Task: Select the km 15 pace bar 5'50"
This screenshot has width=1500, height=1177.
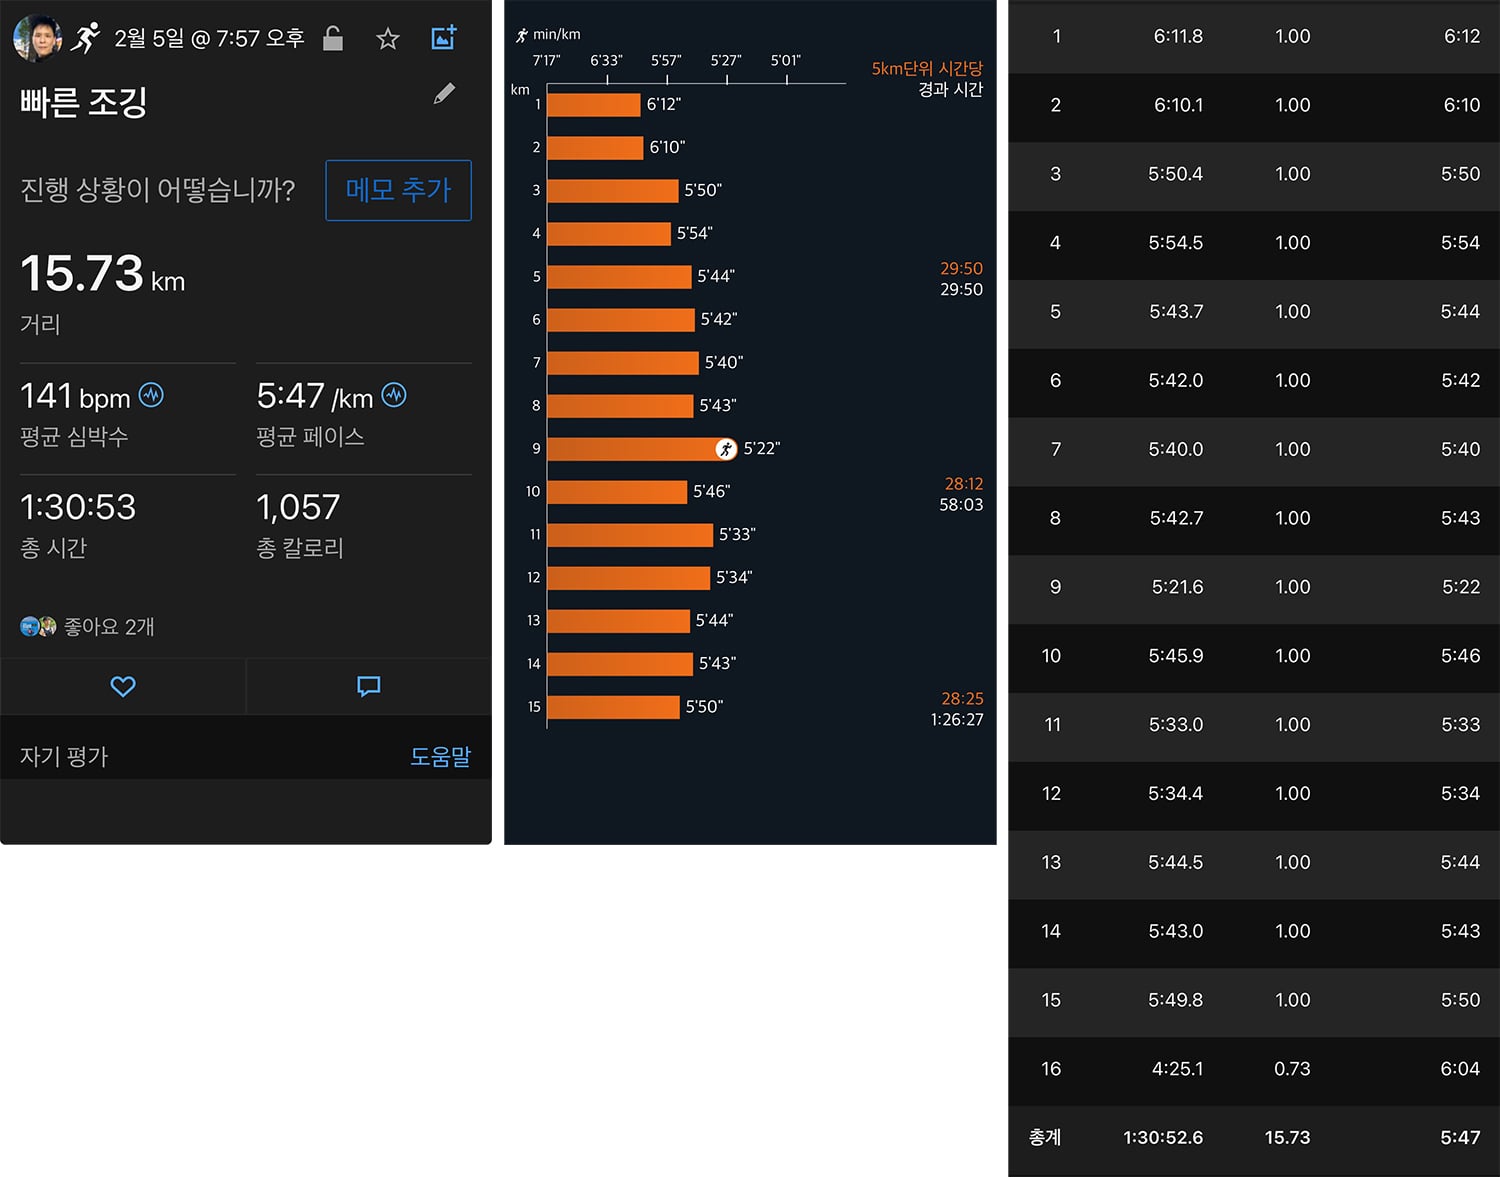Action: (613, 707)
